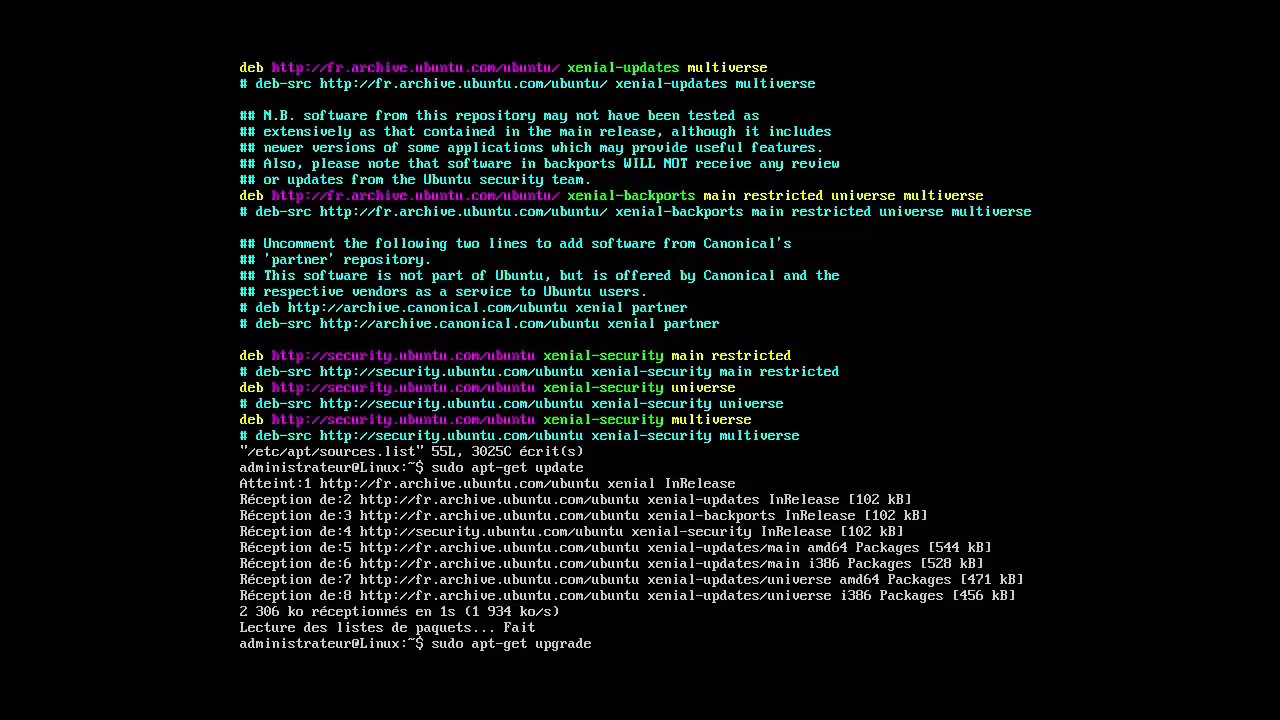Click the 'Atteint:1' xenial InRelease line
The height and width of the screenshot is (720, 1280).
coord(487,484)
